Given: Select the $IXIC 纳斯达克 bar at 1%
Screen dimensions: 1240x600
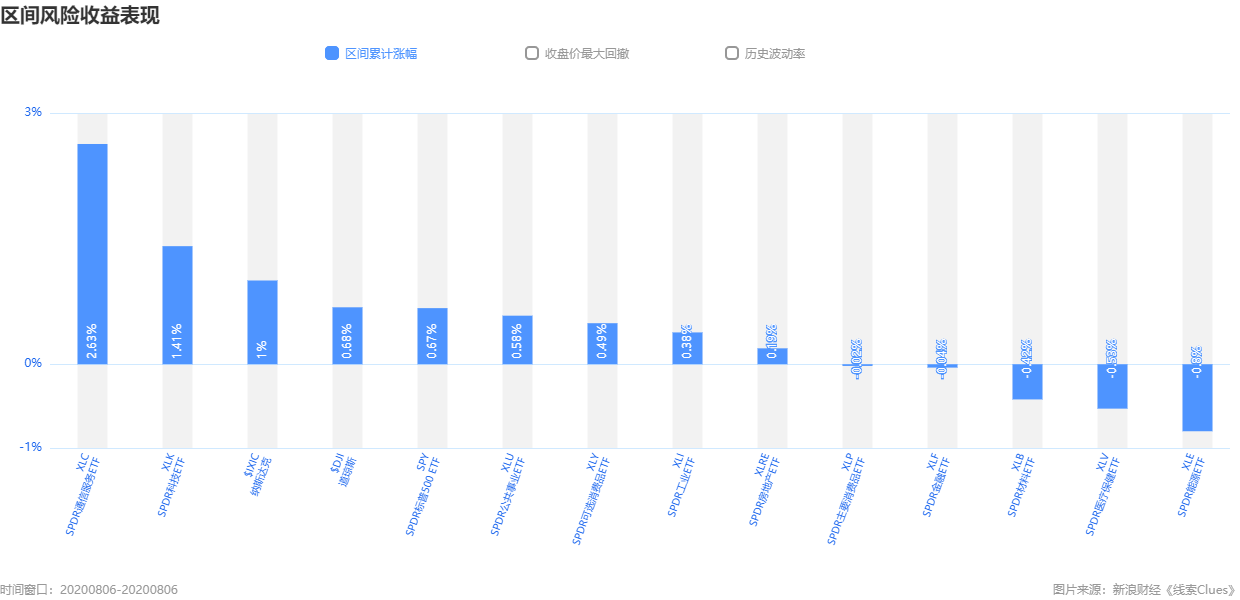Looking at the screenshot, I should [x=262, y=322].
